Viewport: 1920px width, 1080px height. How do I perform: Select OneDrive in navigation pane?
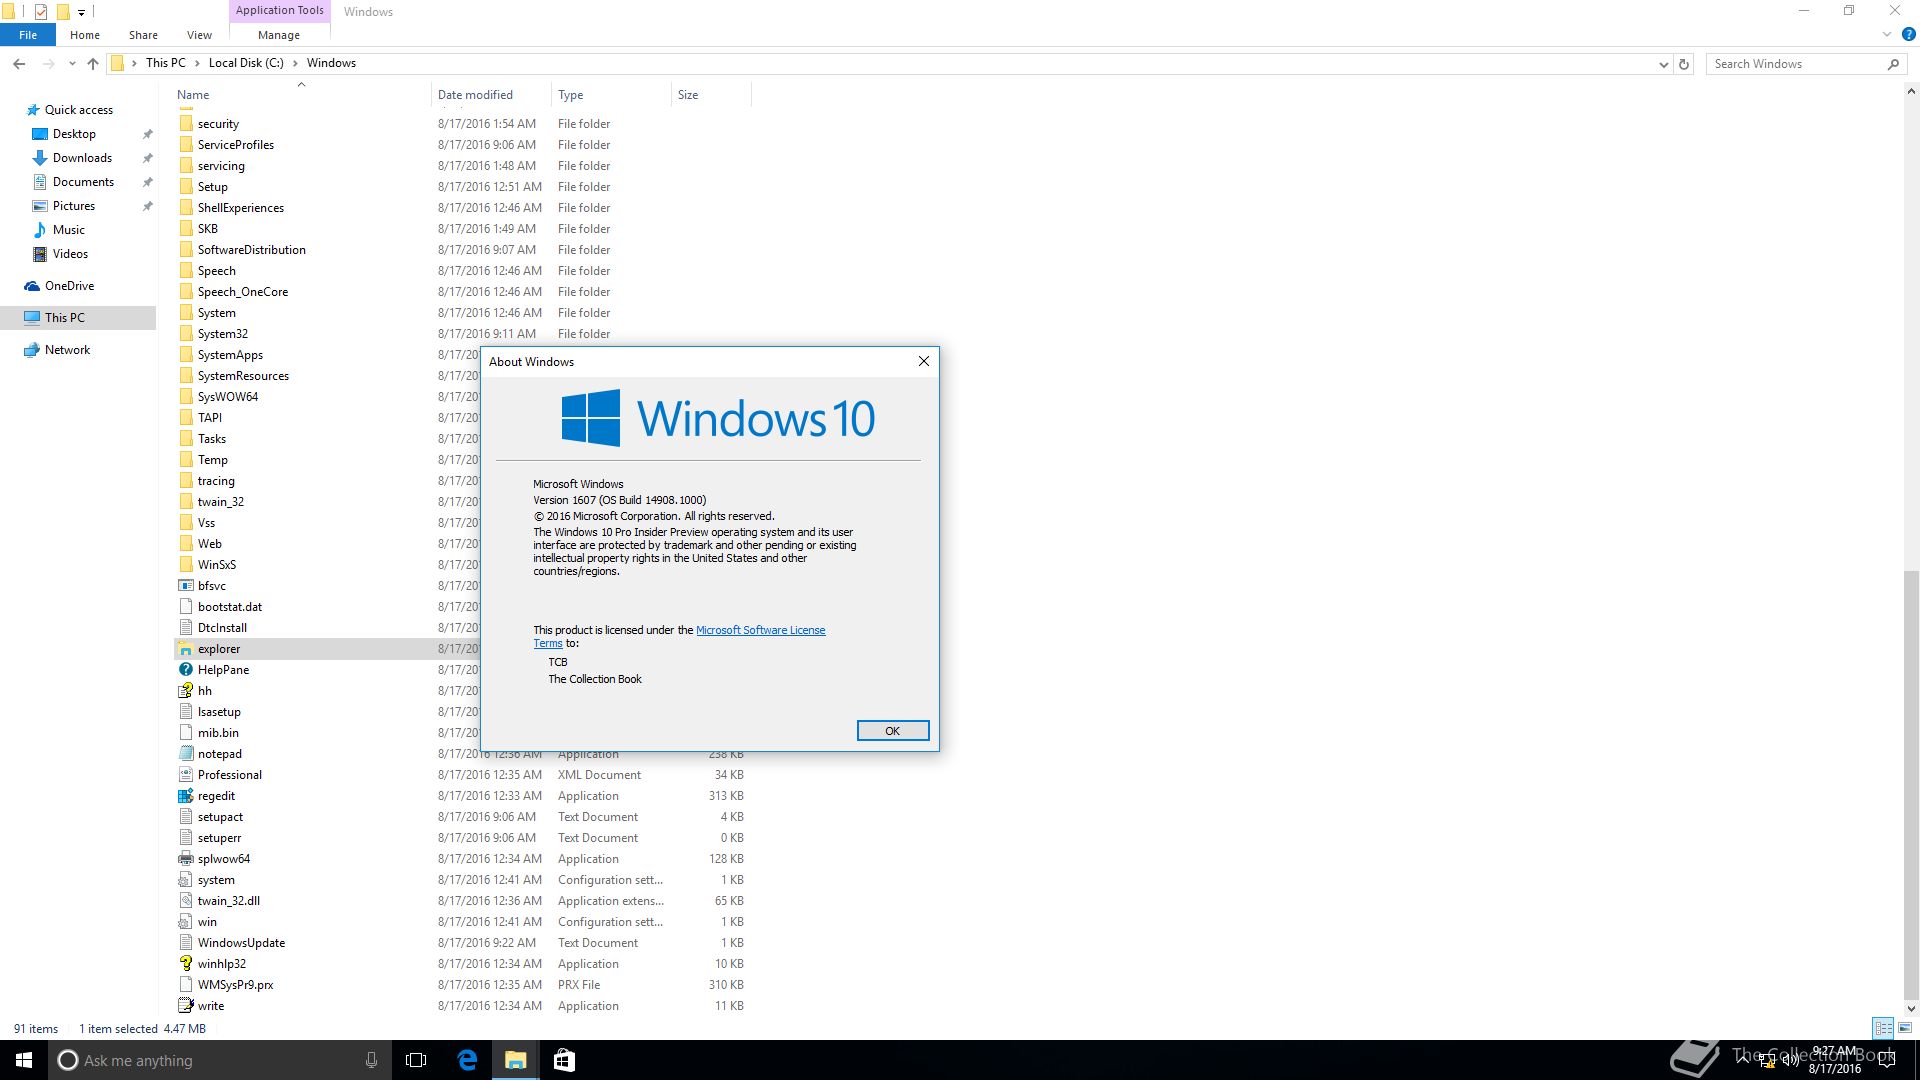coord(69,286)
